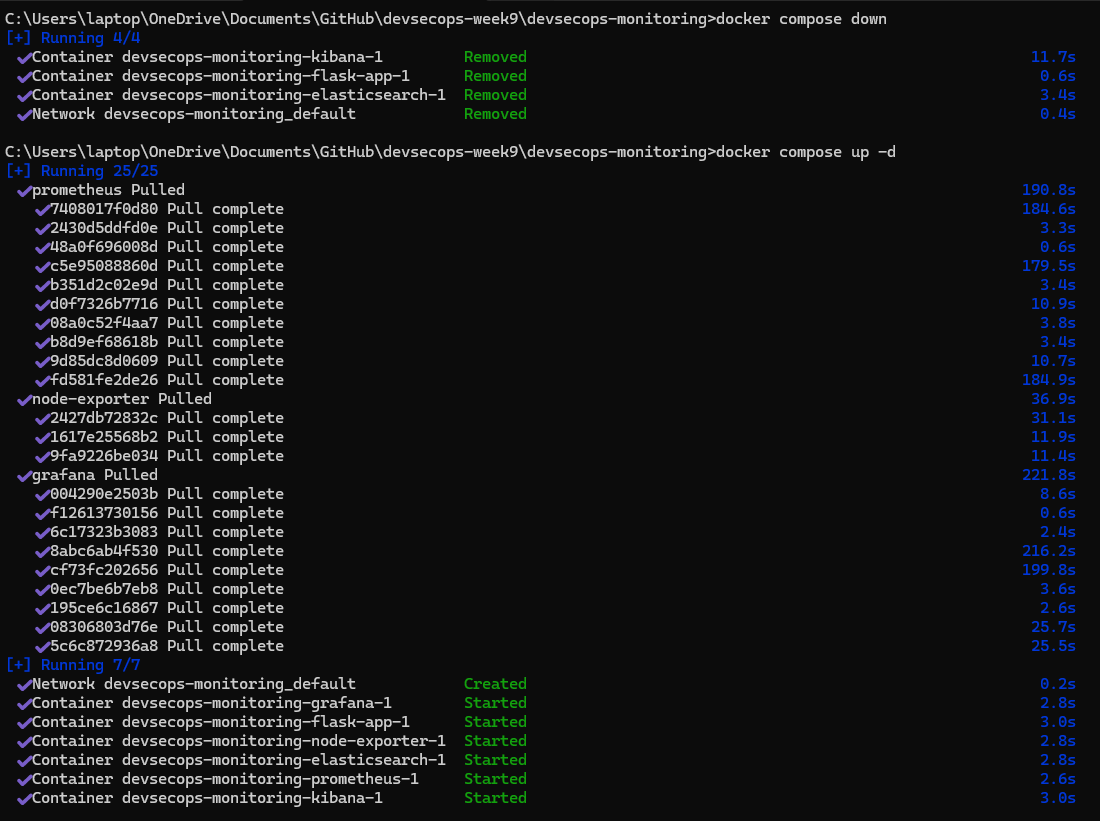Screen dimensions: 1100x821
Task: Click the green Created status text
Action: 495,684
